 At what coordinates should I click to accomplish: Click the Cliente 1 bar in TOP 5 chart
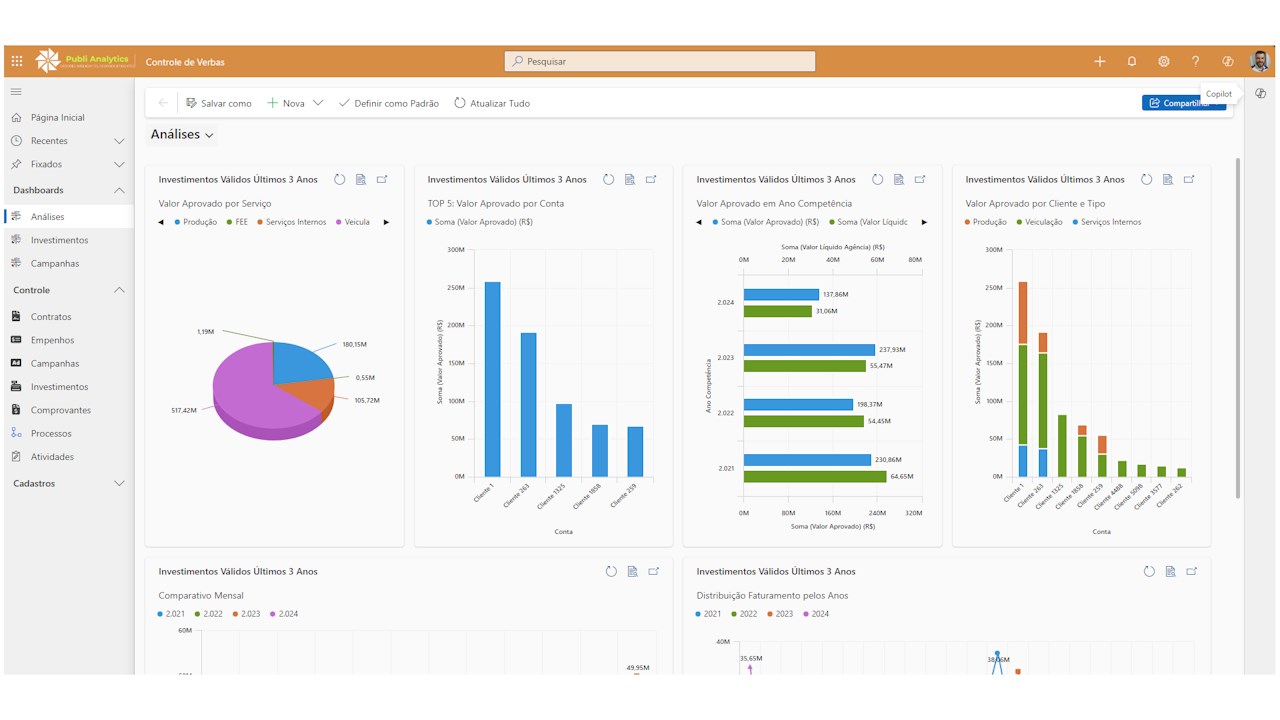(x=493, y=379)
